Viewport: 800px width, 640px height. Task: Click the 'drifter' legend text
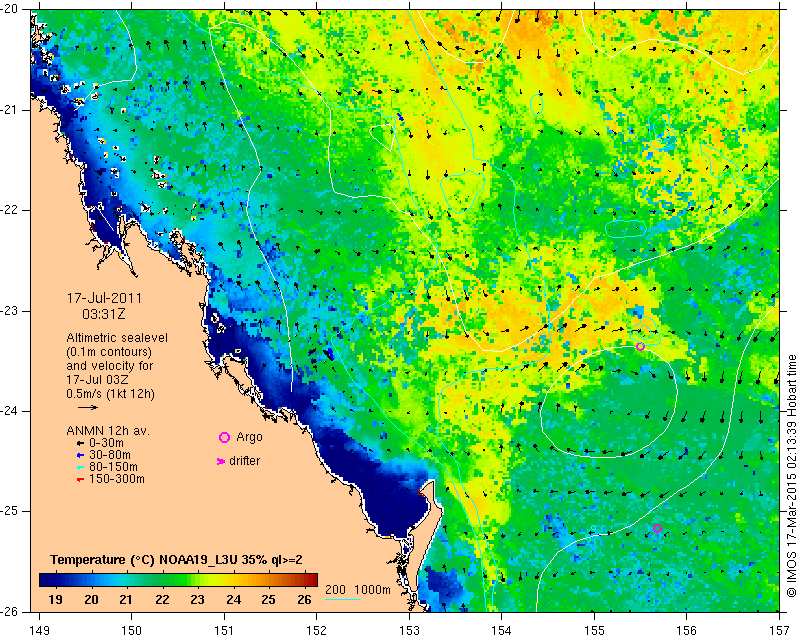pos(244,461)
